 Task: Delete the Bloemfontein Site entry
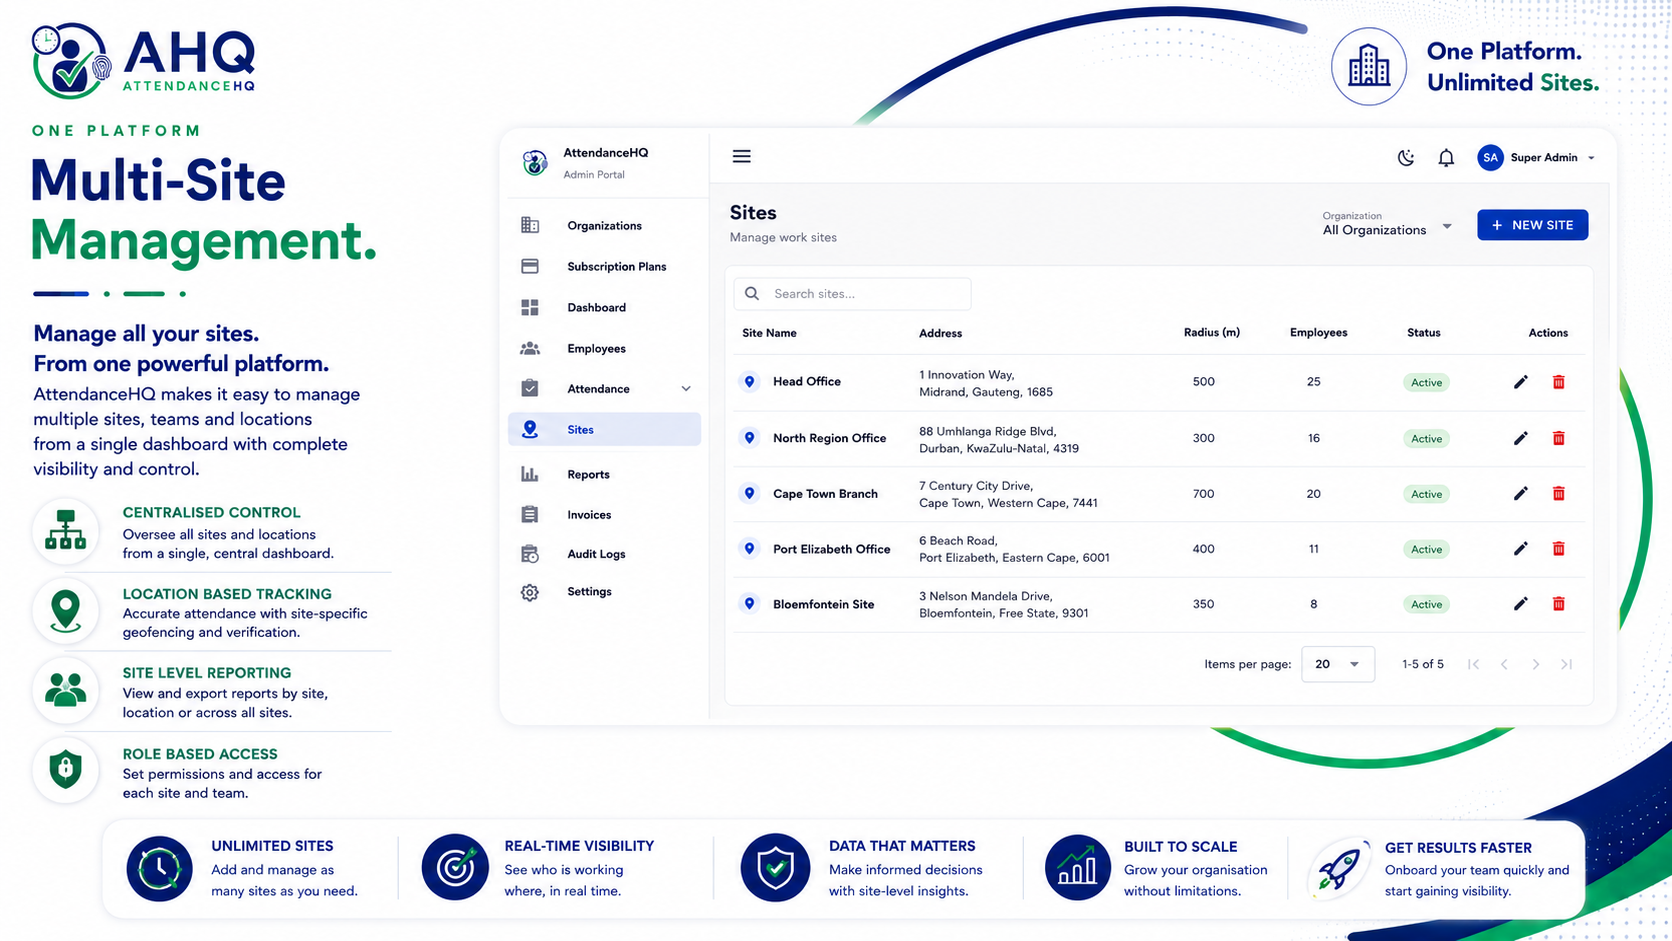click(x=1558, y=603)
